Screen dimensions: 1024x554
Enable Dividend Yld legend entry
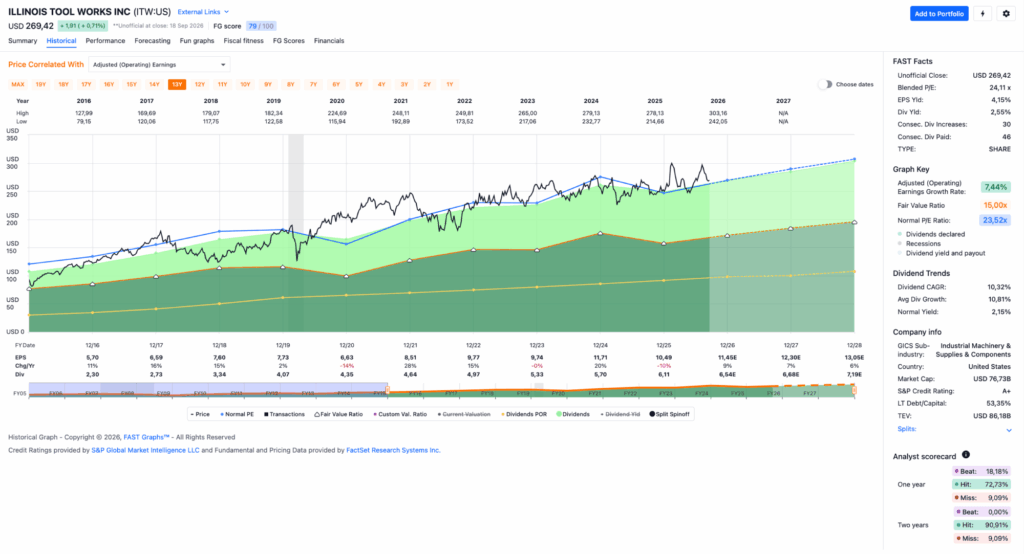coord(620,414)
